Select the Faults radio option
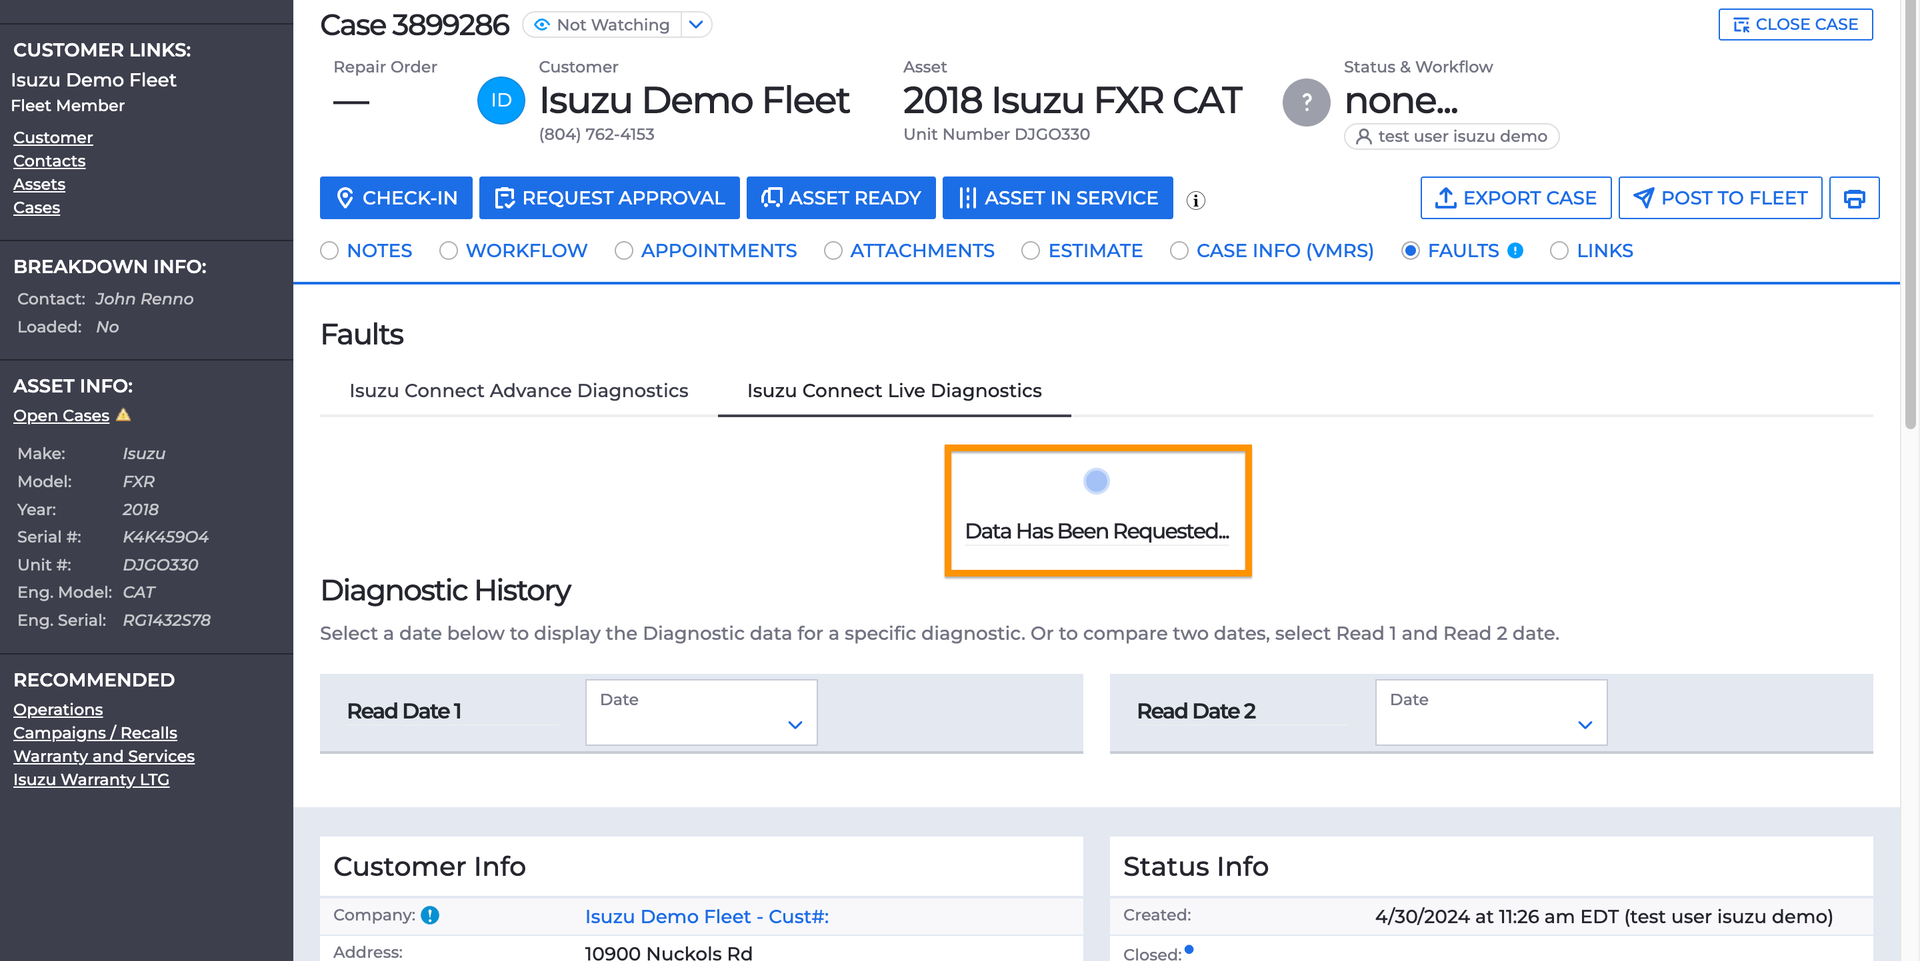The width and height of the screenshot is (1920, 961). pyautogui.click(x=1411, y=251)
